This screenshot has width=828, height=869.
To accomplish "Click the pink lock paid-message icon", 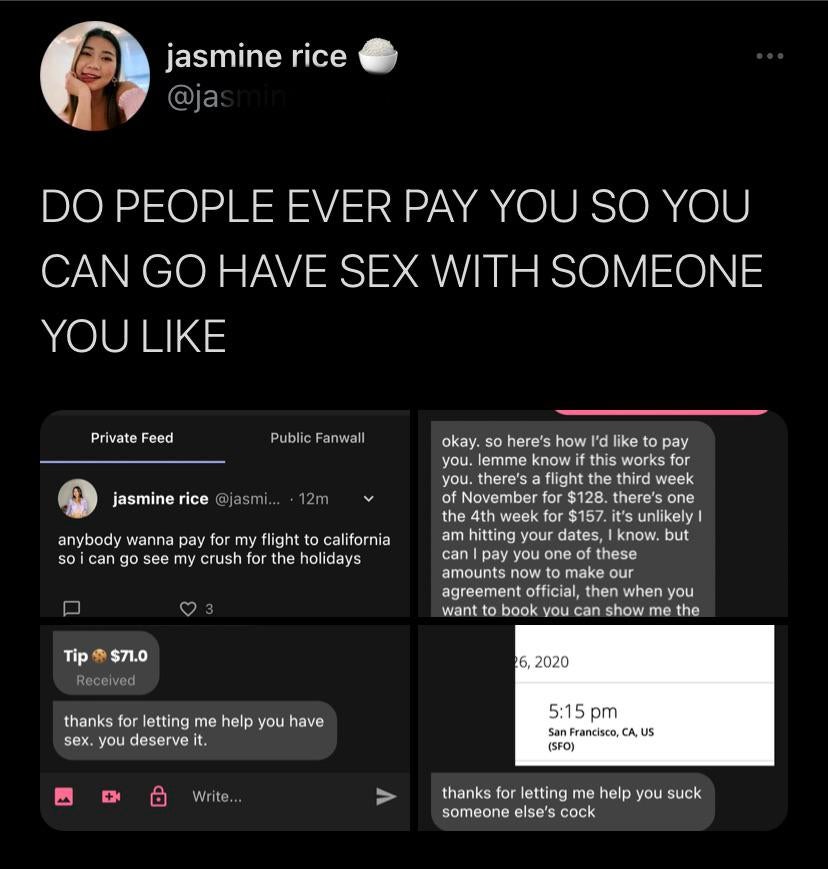I will (159, 796).
